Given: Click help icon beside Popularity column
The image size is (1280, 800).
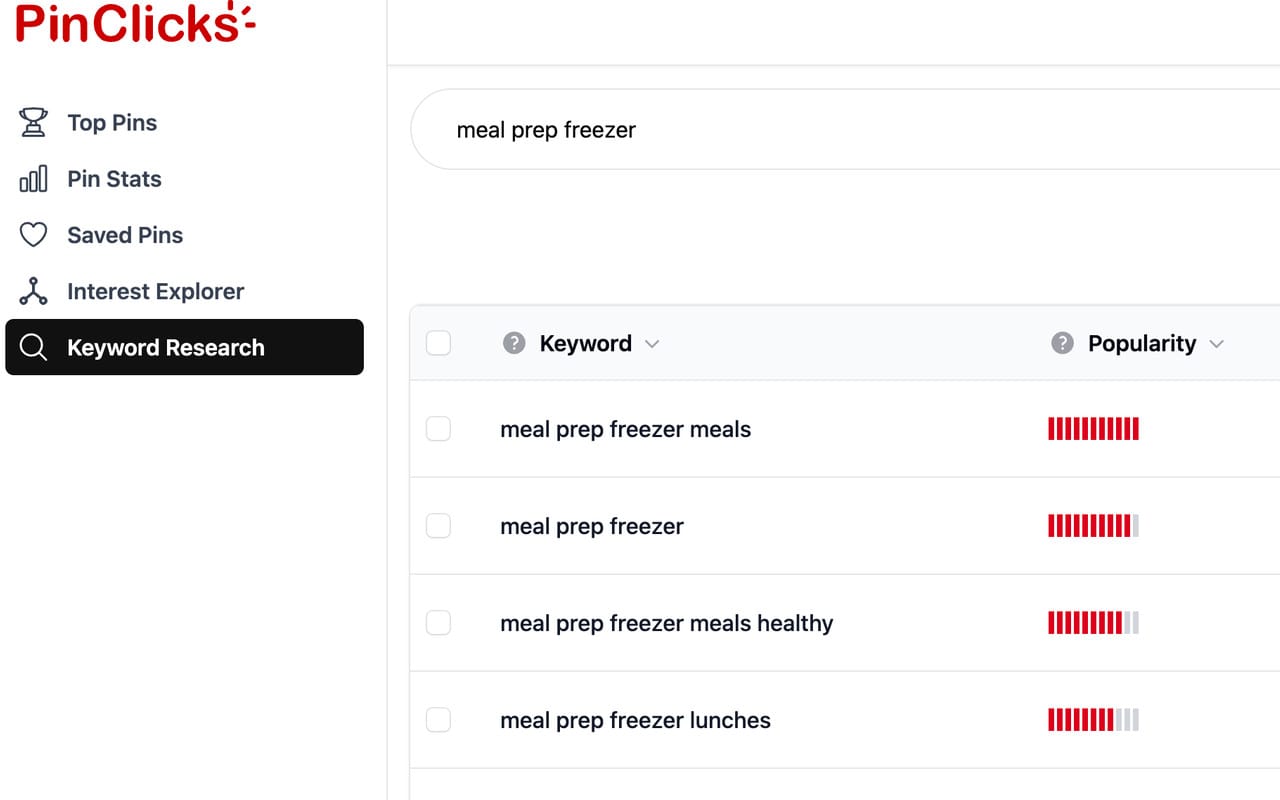Looking at the screenshot, I should coord(1062,344).
